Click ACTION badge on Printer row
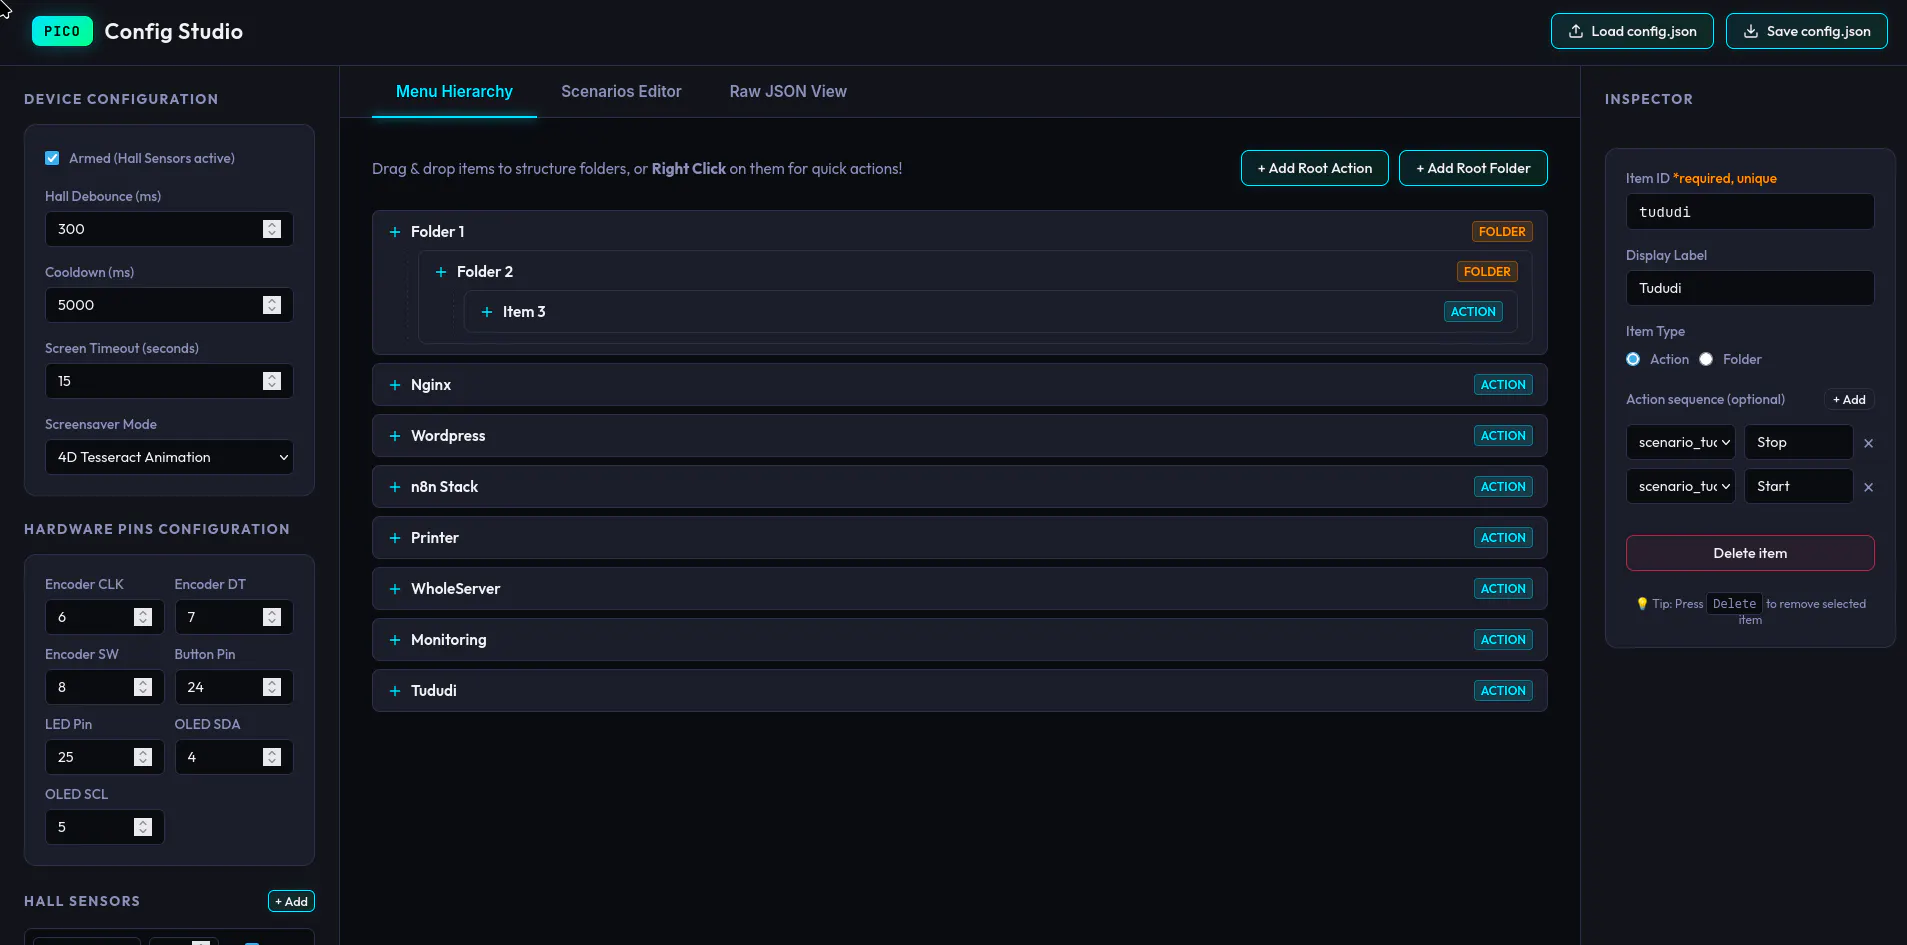1907x945 pixels. tap(1503, 538)
